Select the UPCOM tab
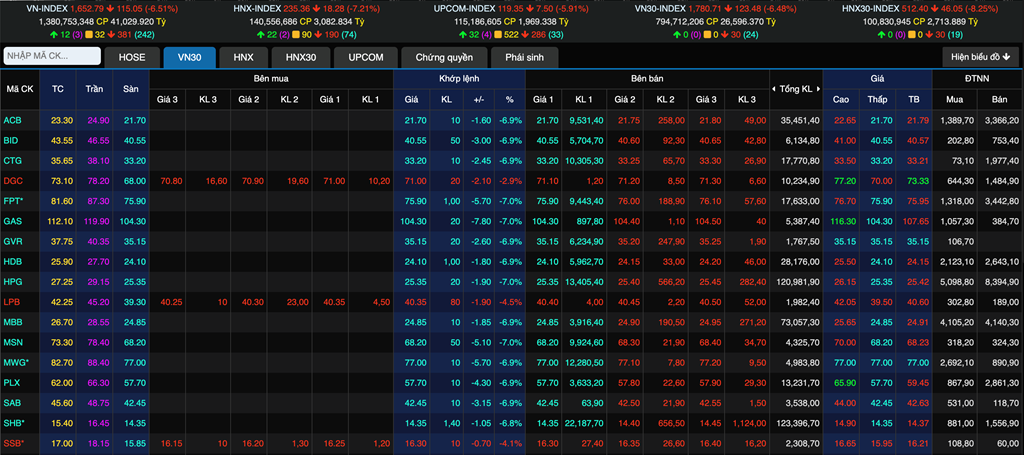Image resolution: width=1024 pixels, height=455 pixels. [365, 57]
